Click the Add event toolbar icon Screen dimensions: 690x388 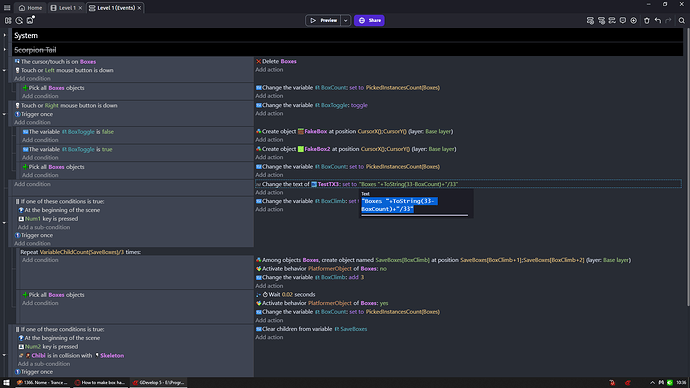click(x=590, y=20)
